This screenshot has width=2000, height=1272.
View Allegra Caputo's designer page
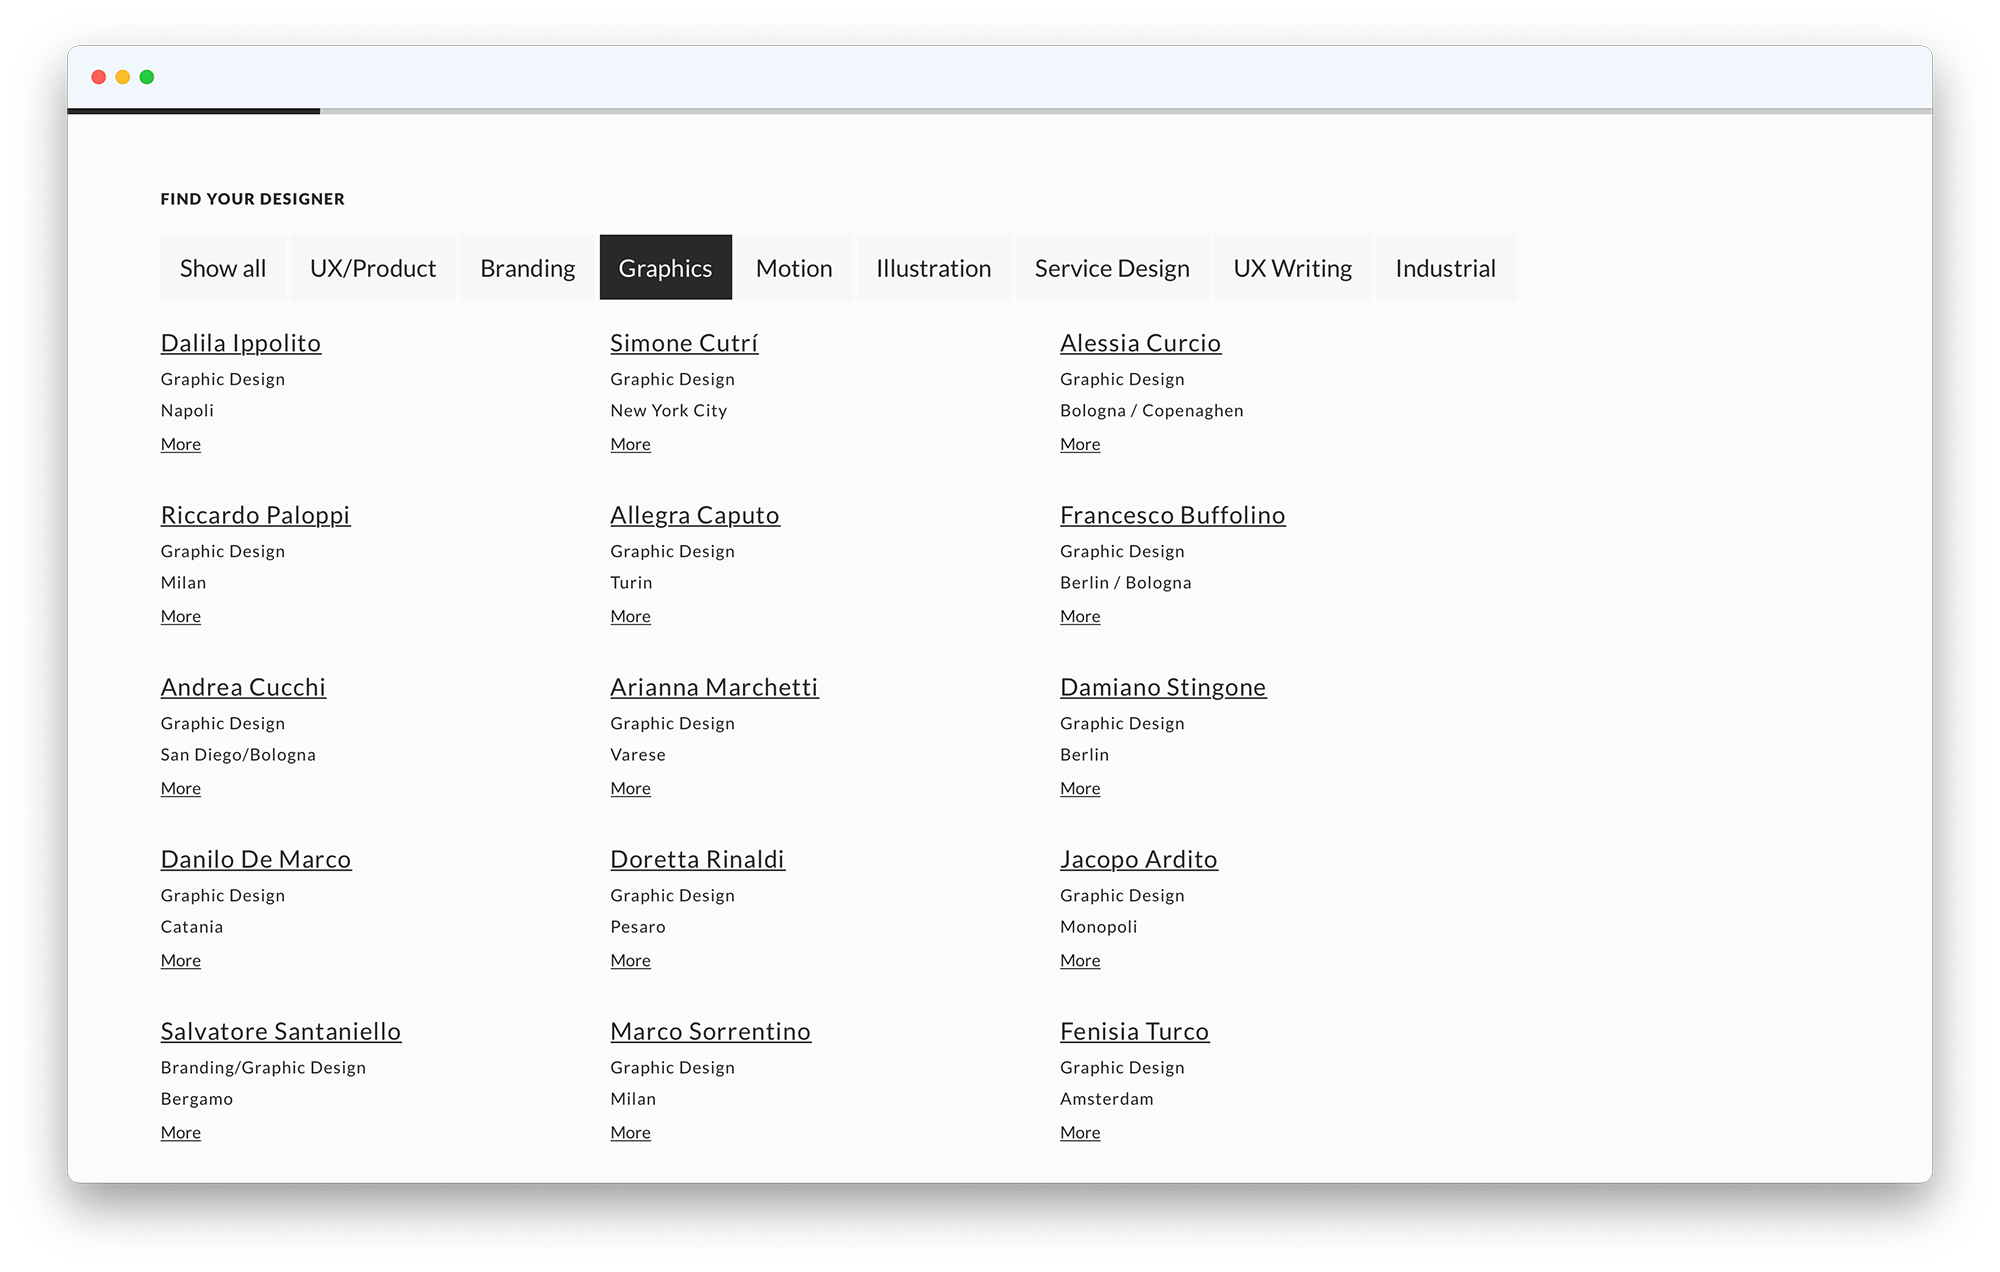695,515
